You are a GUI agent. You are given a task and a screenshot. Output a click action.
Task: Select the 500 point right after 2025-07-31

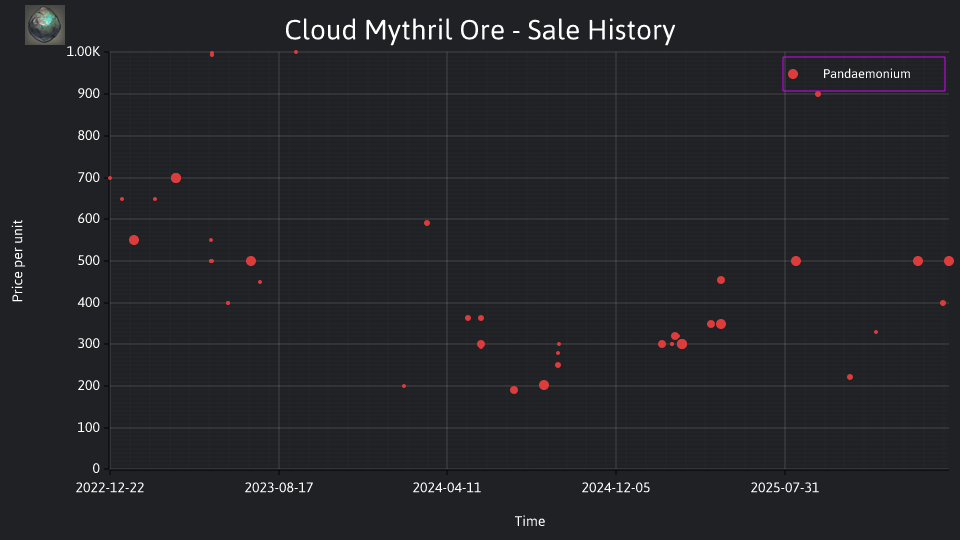(x=796, y=261)
